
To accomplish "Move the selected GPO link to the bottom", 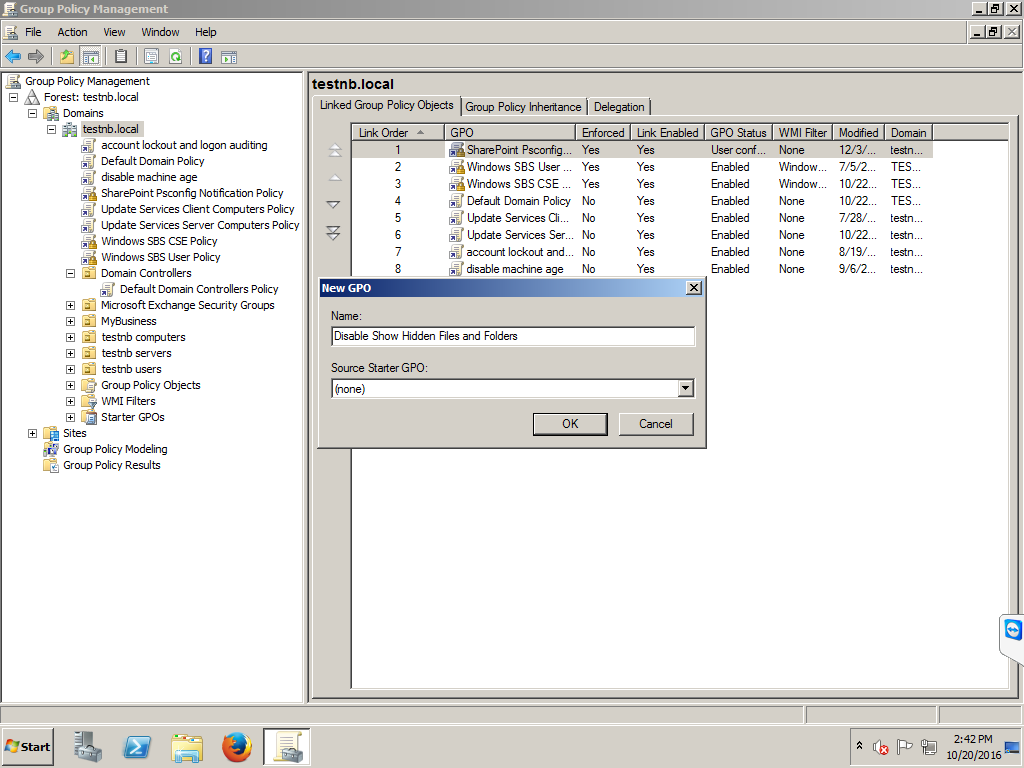I will point(334,232).
